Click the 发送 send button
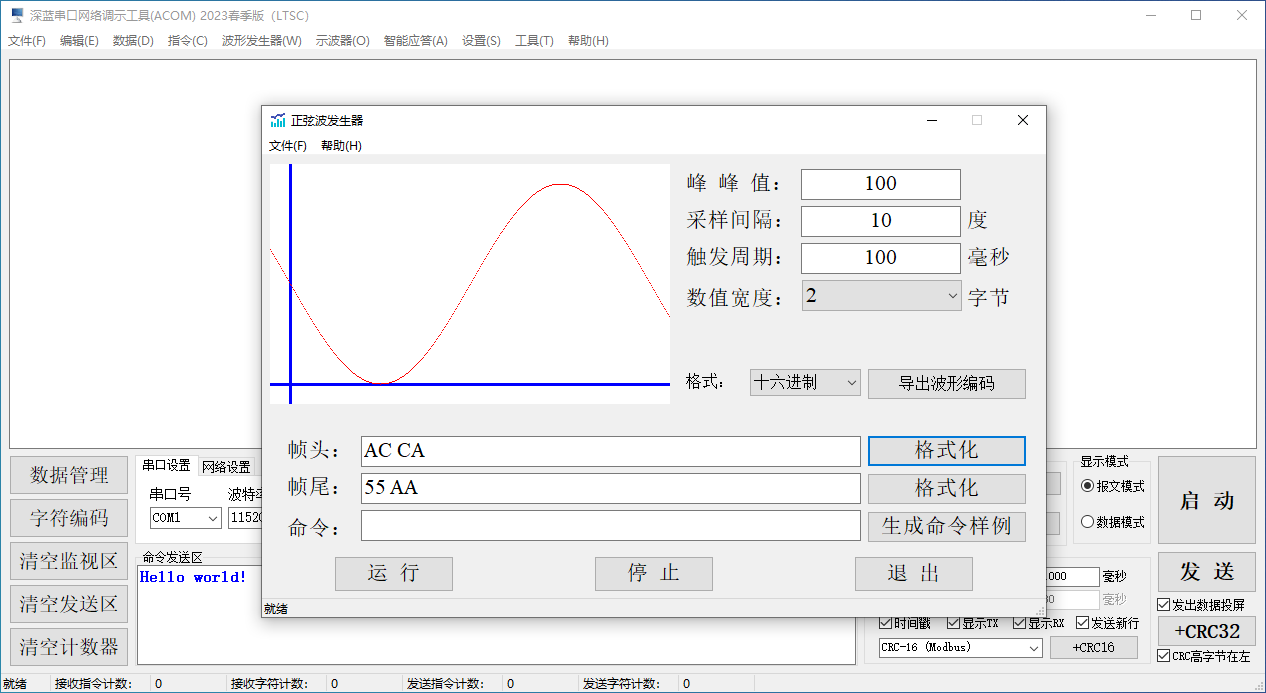 (x=1207, y=572)
